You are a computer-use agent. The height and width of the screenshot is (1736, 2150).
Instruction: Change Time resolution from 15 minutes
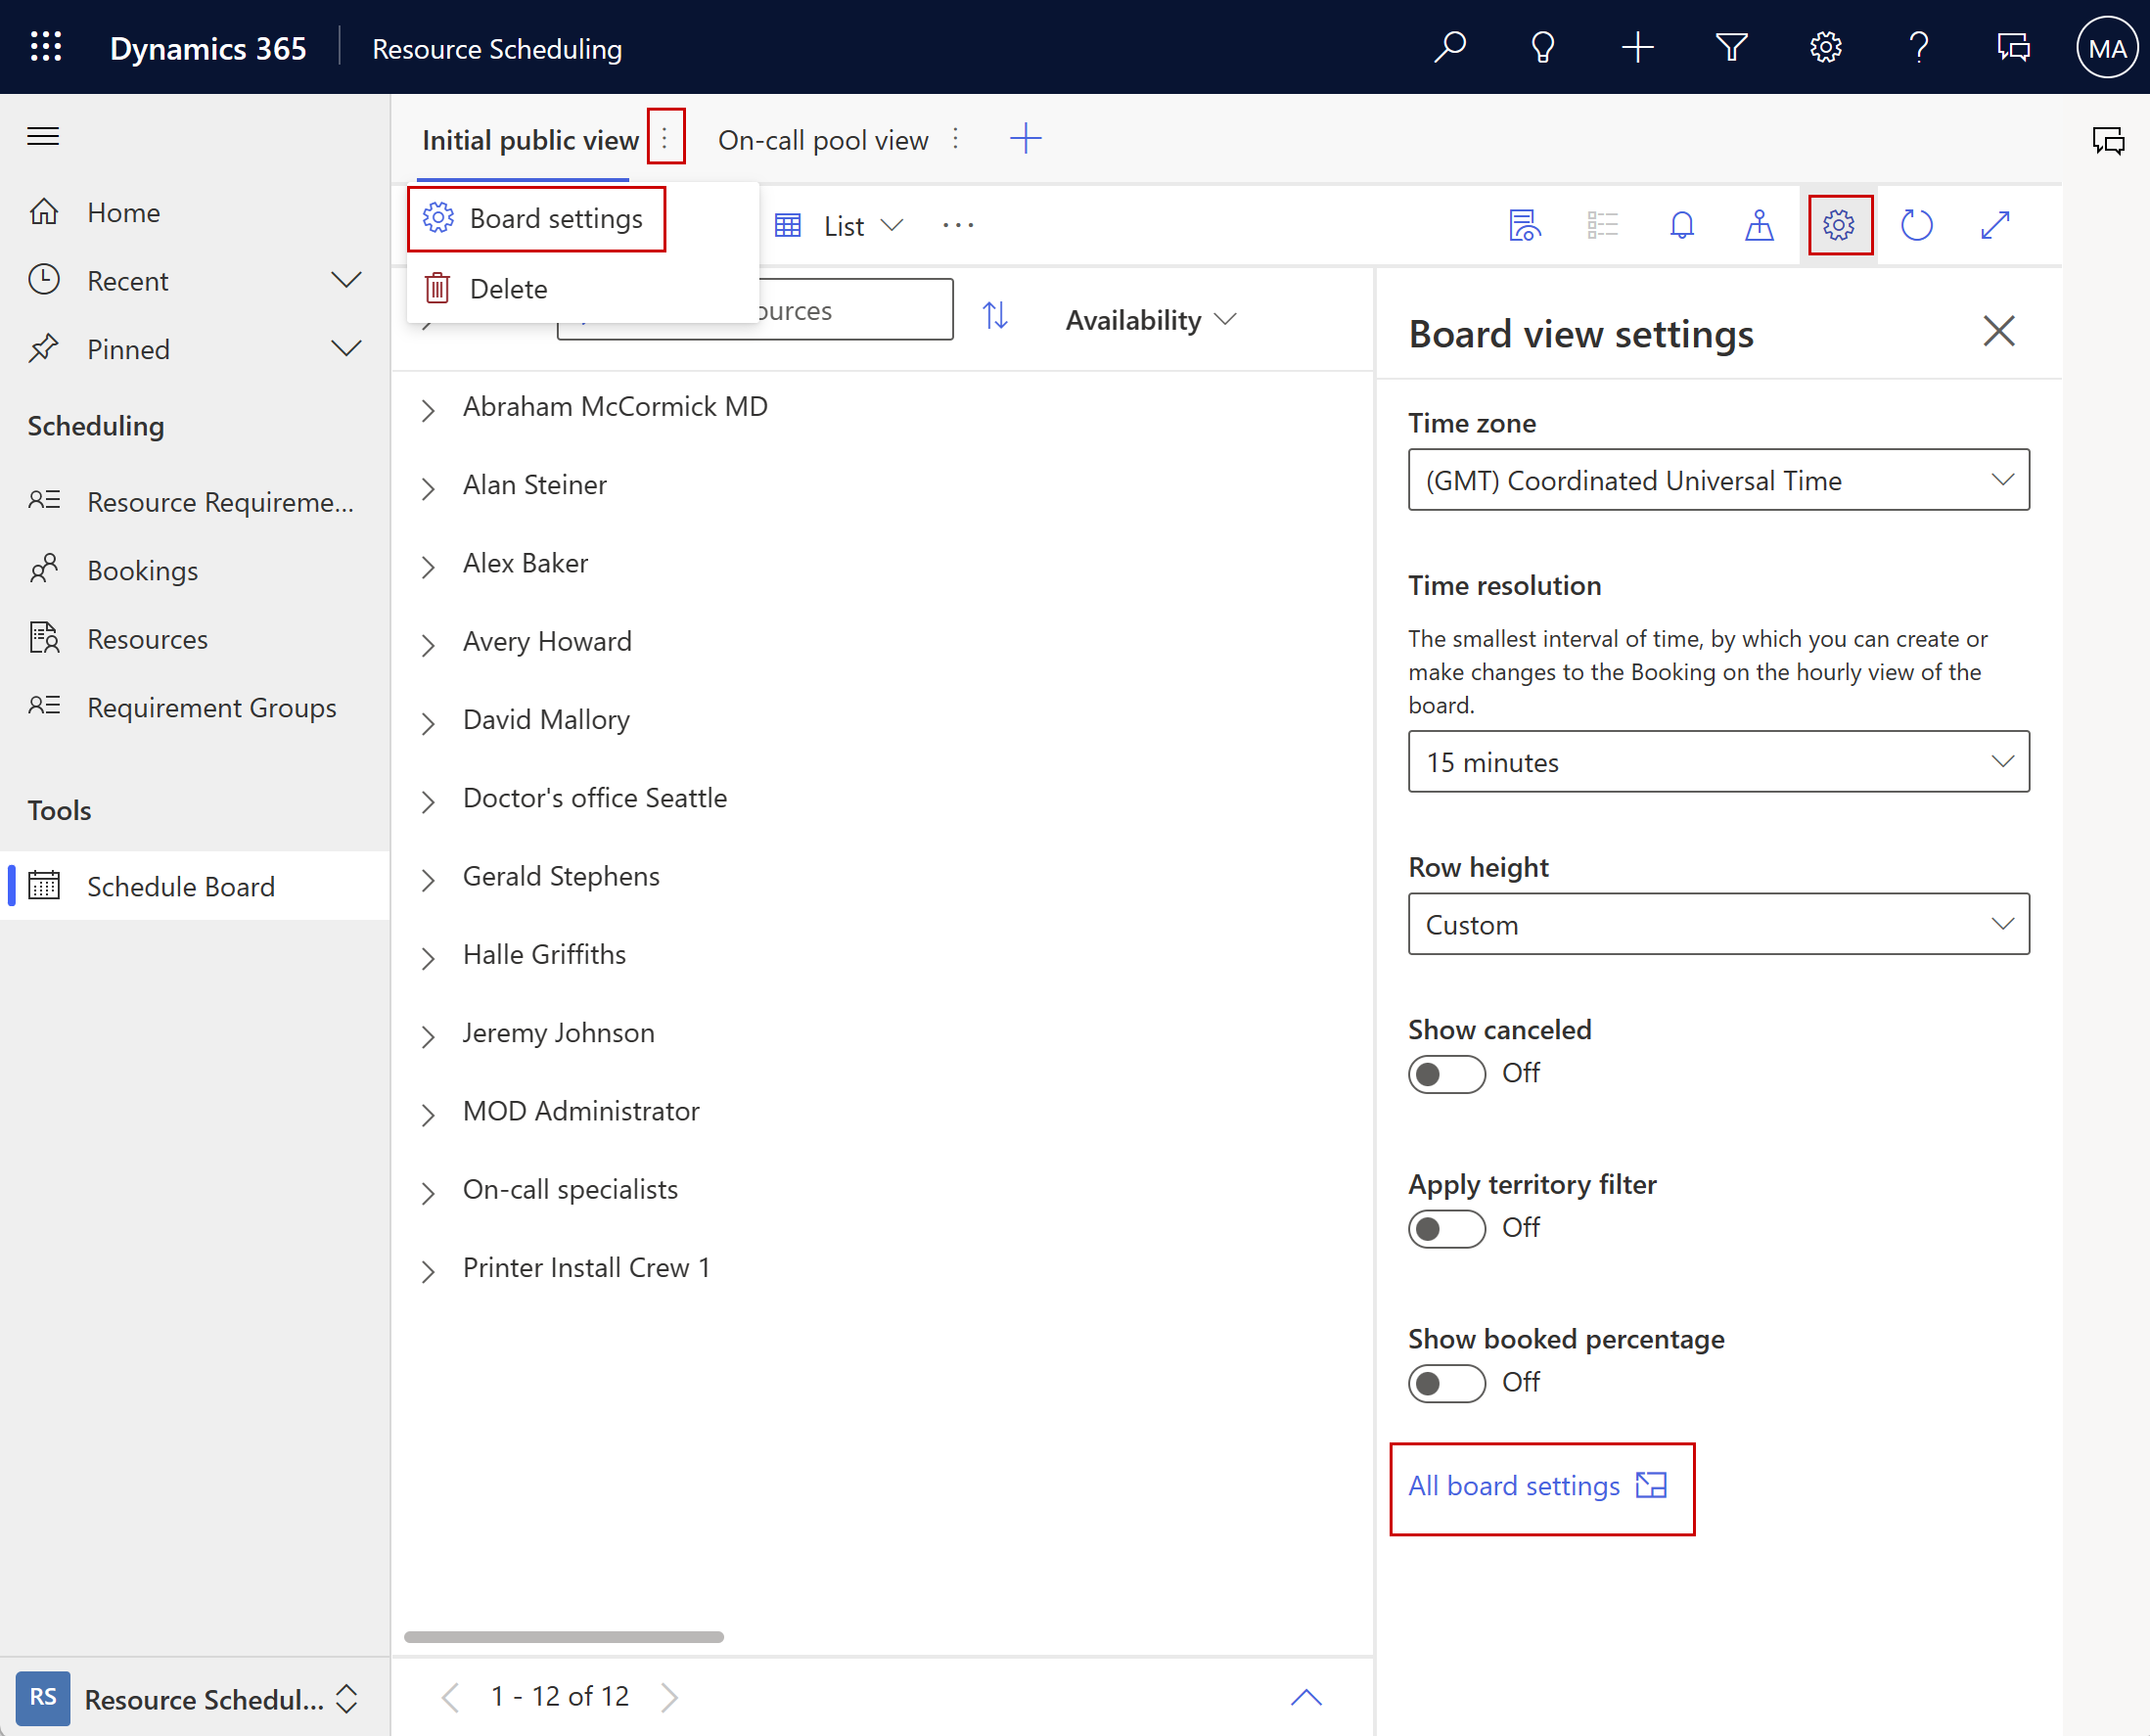1716,761
